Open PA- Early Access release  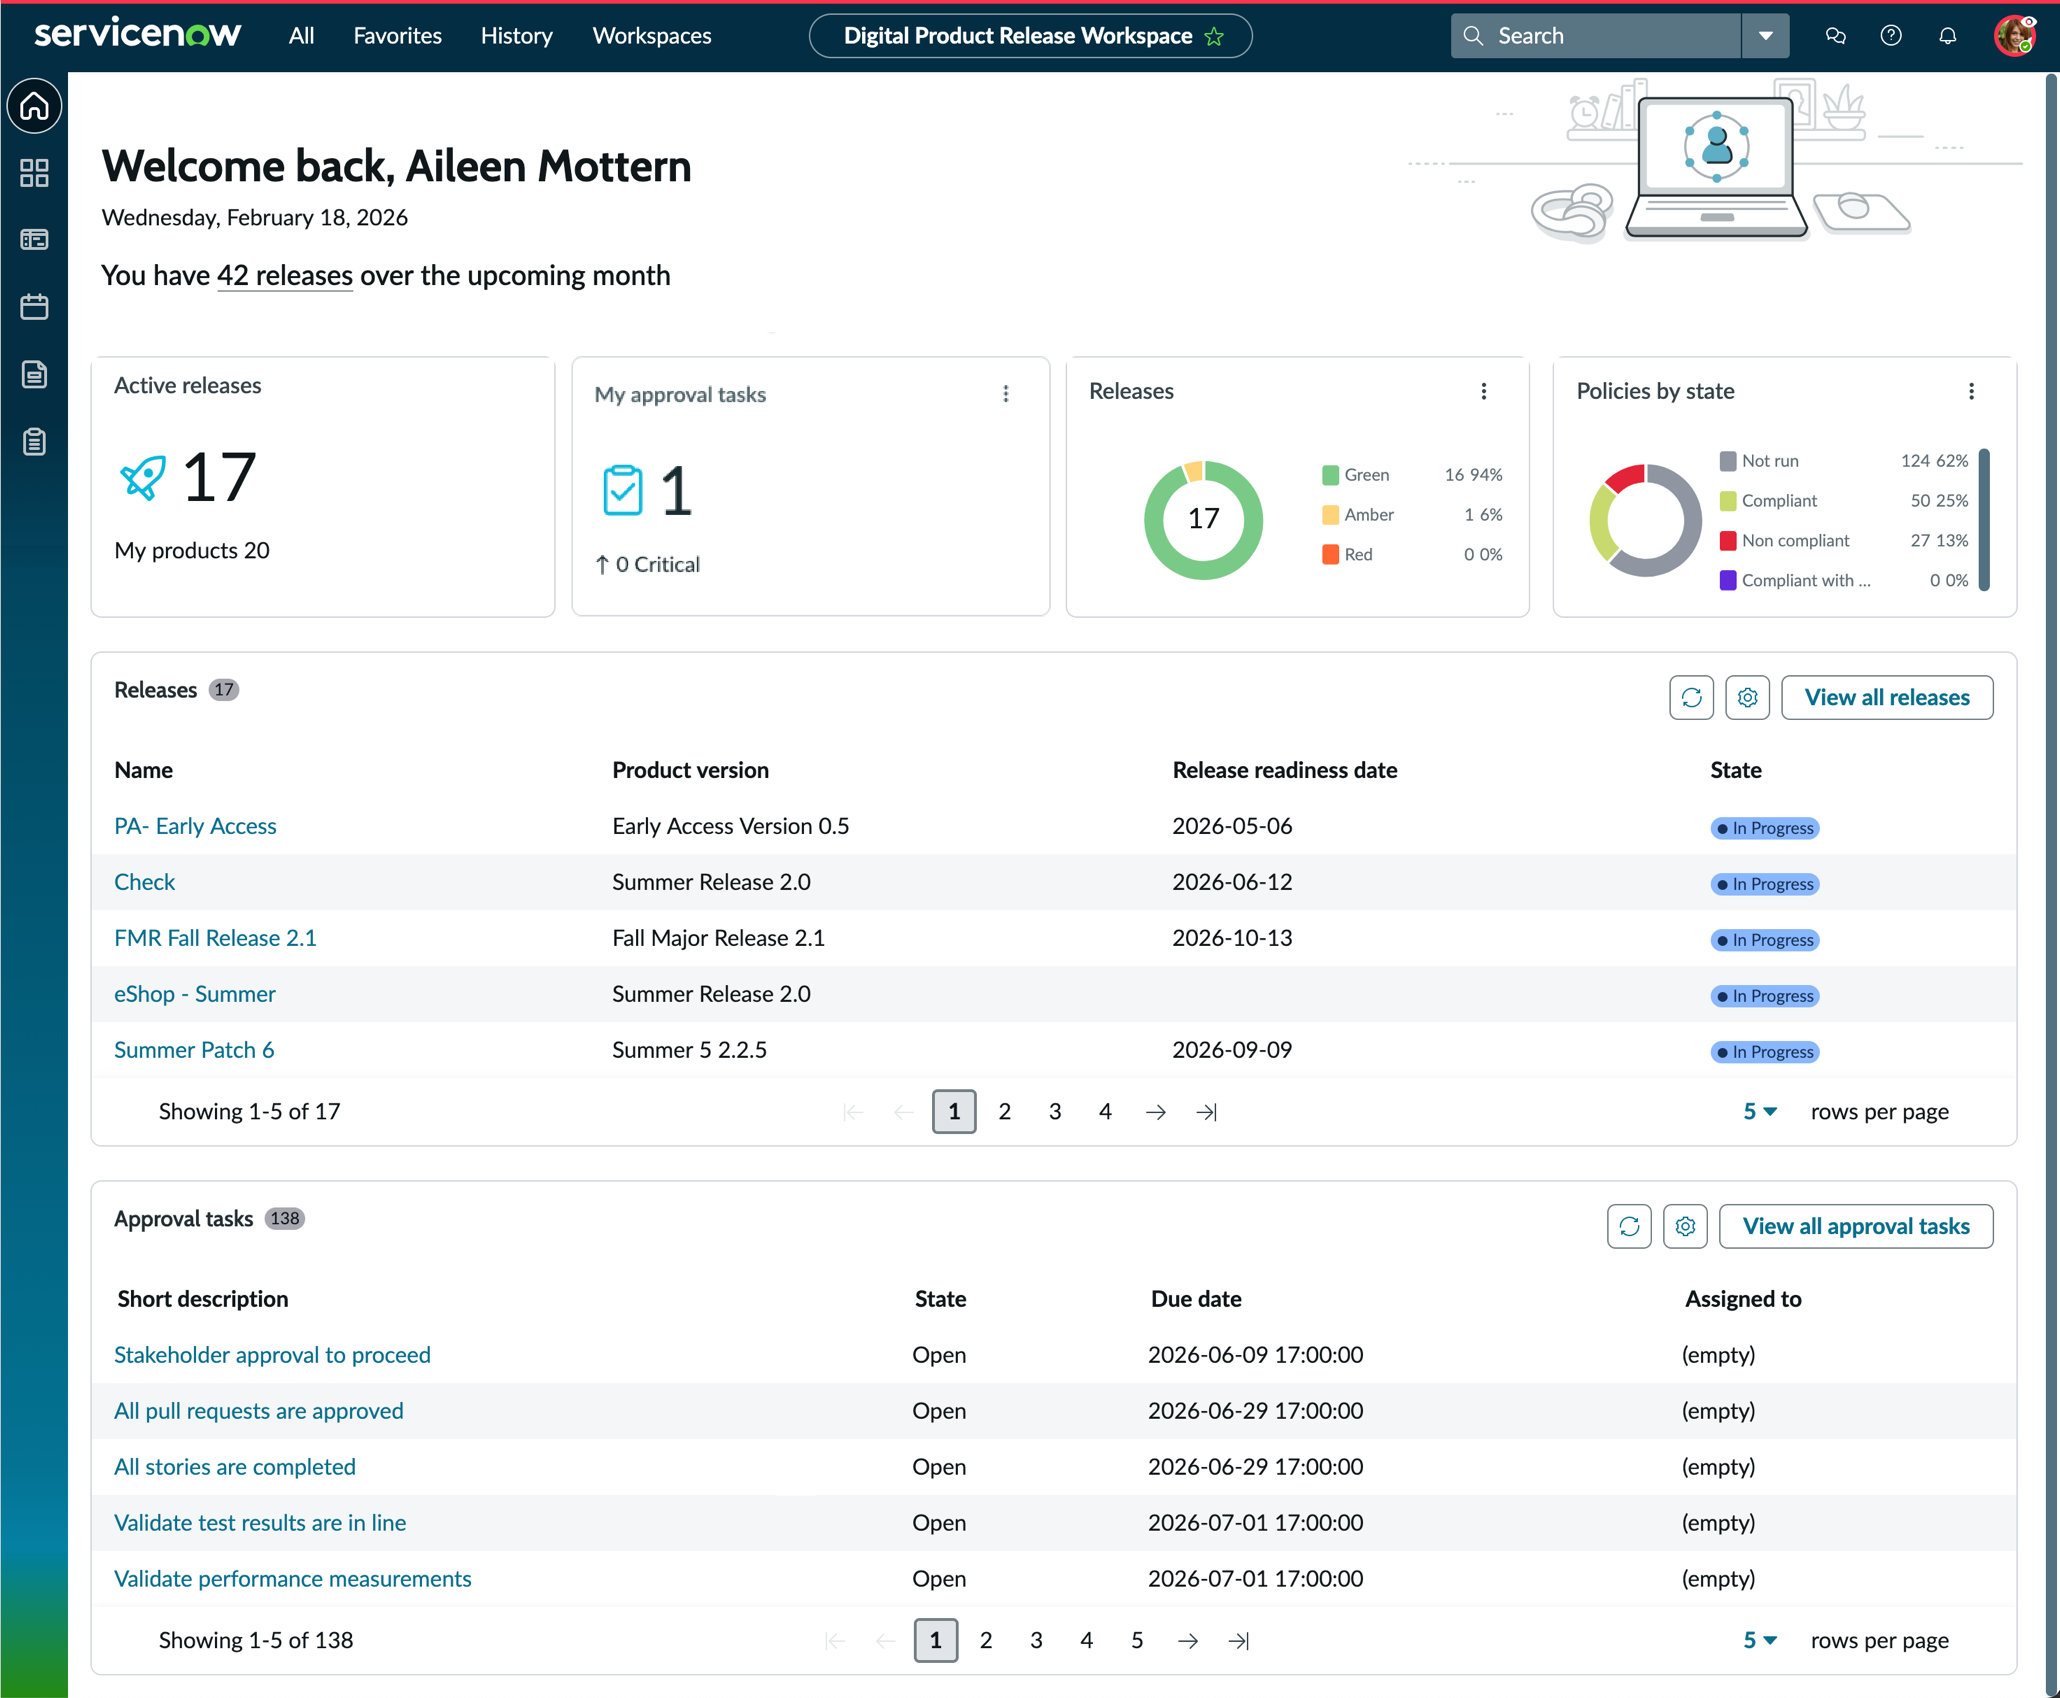[x=195, y=826]
